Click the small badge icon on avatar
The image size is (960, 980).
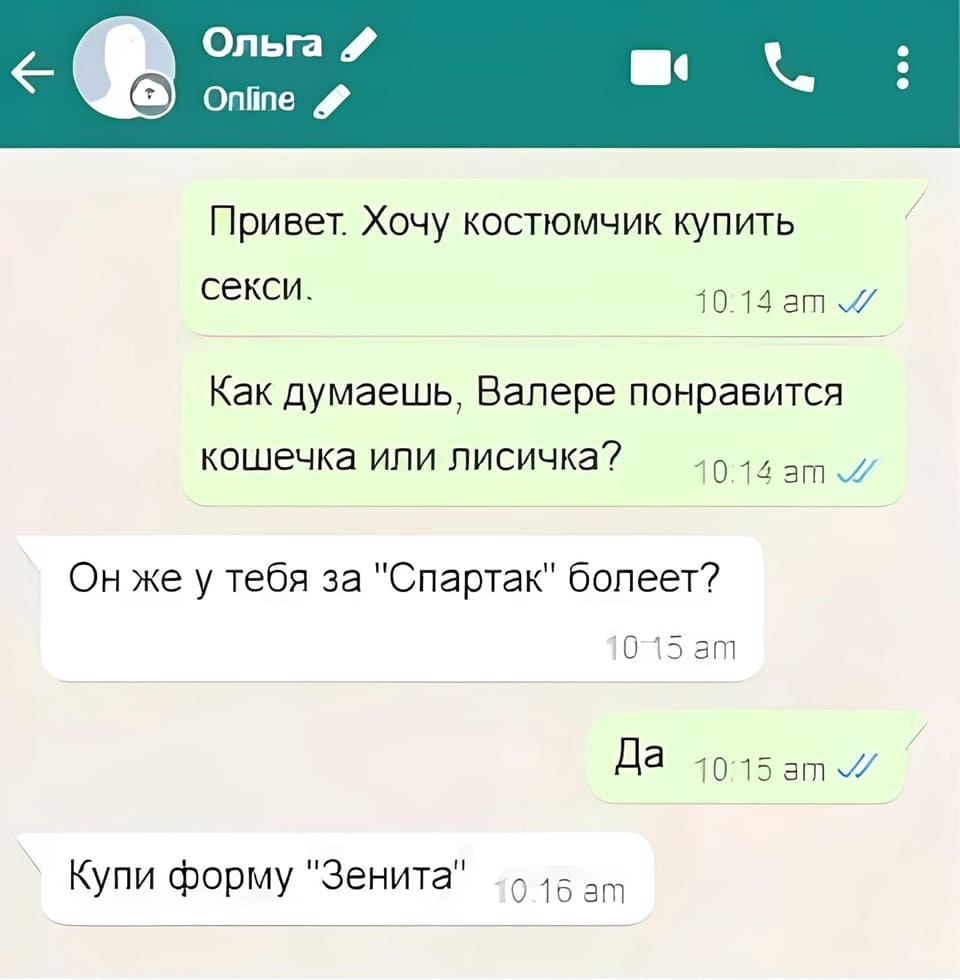pyautogui.click(x=152, y=95)
